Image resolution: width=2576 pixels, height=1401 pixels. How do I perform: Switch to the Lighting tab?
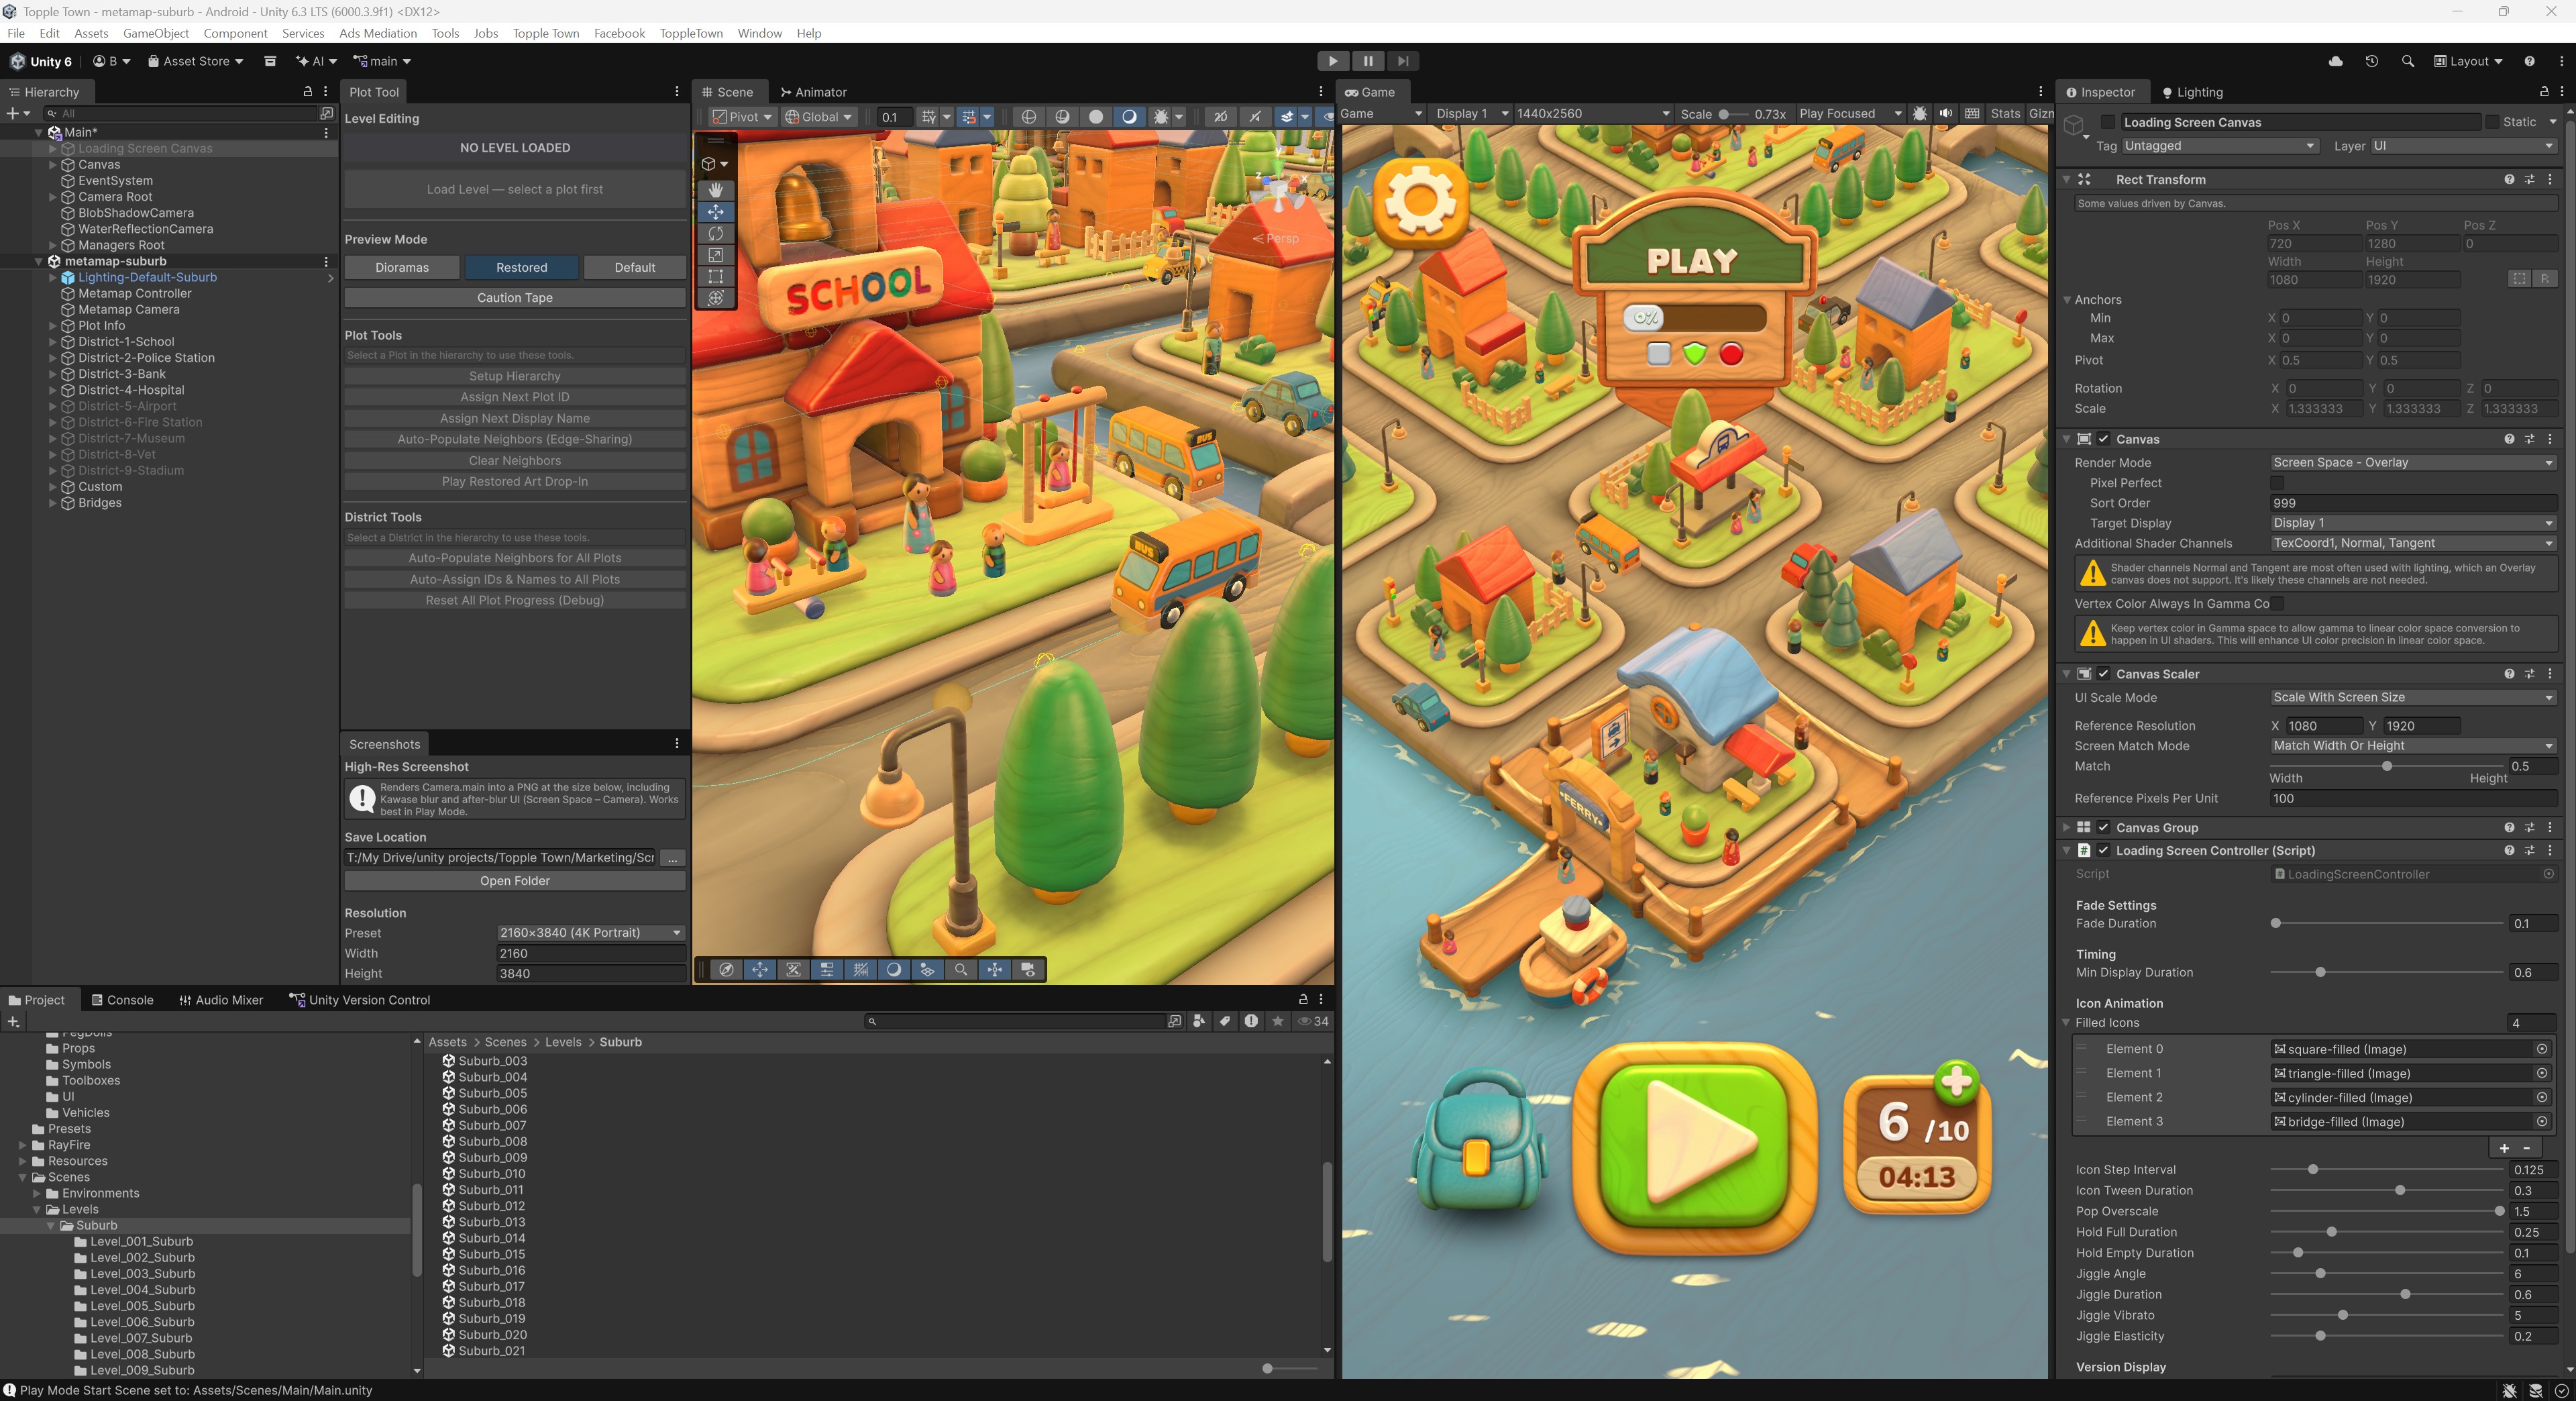click(x=2192, y=92)
